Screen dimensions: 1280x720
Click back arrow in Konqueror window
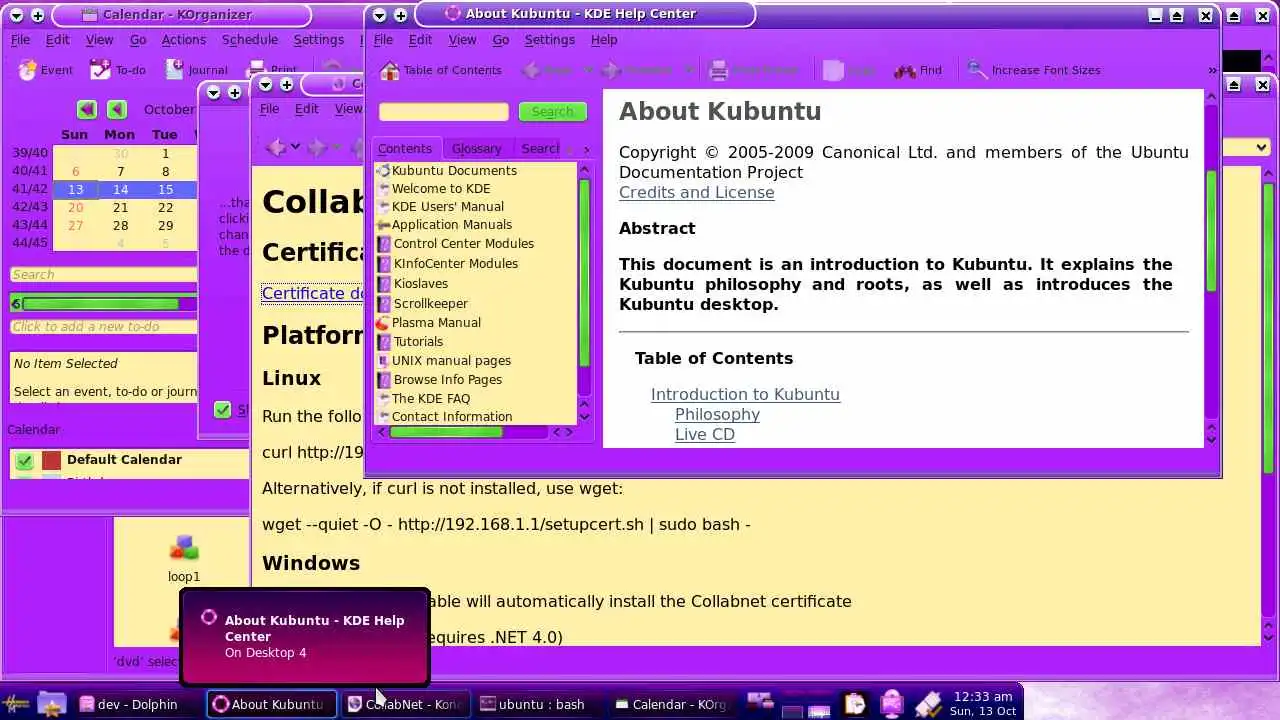pyautogui.click(x=276, y=147)
